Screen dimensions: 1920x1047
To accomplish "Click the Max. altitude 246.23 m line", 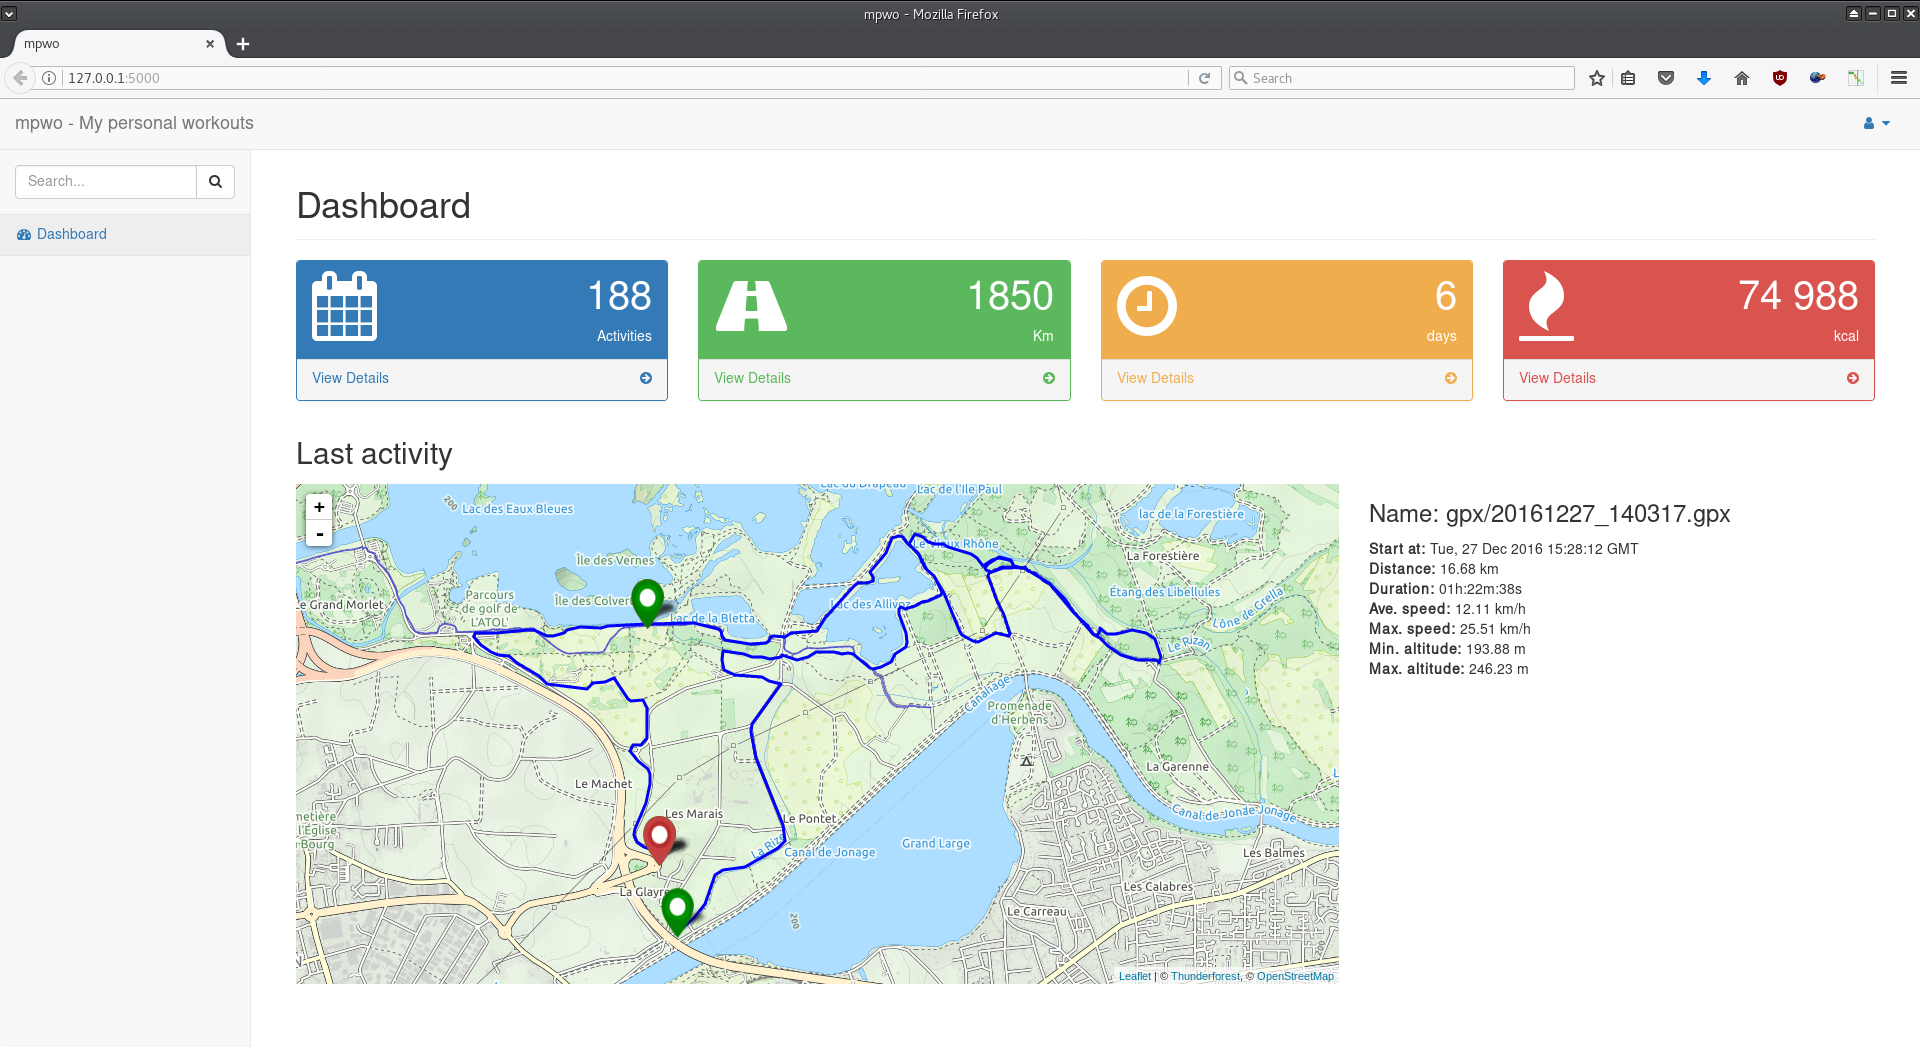I will coord(1448,669).
